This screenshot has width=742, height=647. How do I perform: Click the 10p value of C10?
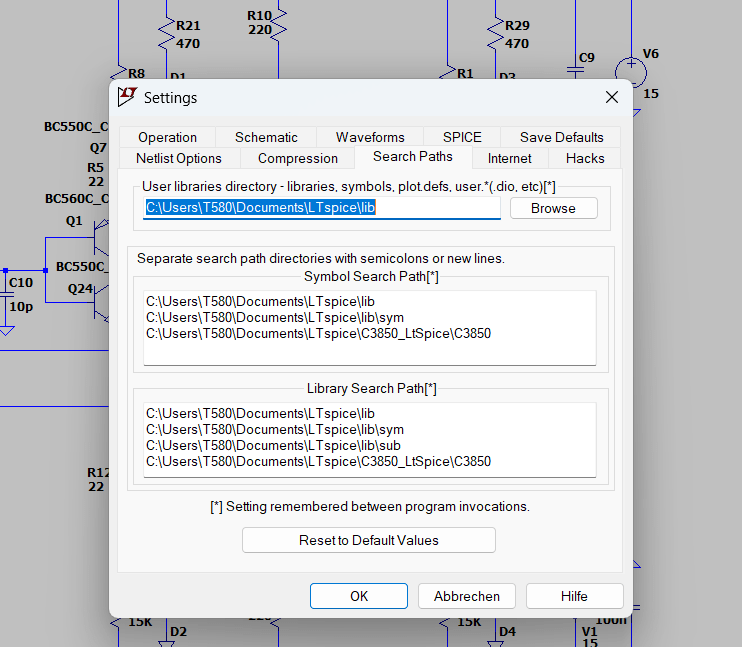tap(21, 307)
